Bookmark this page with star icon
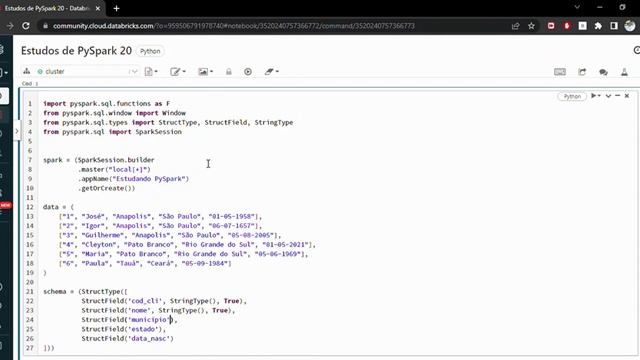 tap(531, 26)
